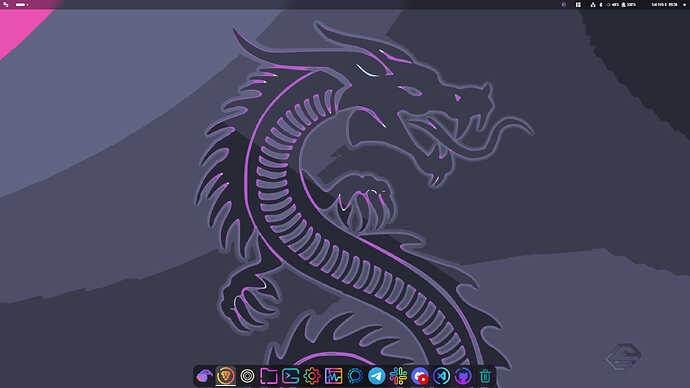Open the activities icon in top-left corner
The image size is (690, 388).
point(6,4)
